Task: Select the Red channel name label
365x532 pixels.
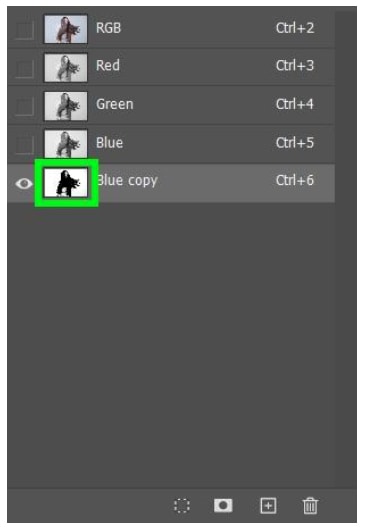Action: [108, 65]
